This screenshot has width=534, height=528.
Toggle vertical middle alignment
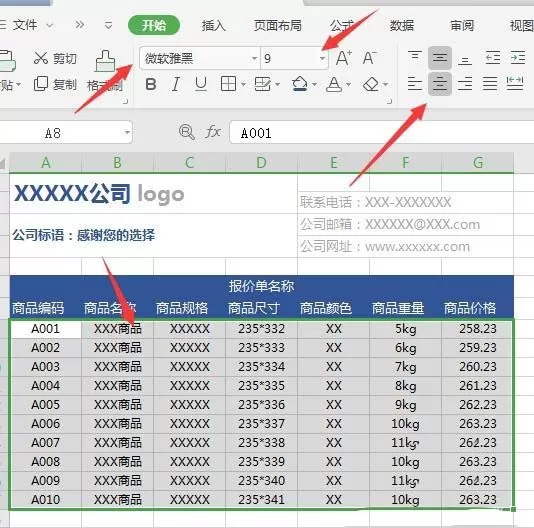[440, 58]
